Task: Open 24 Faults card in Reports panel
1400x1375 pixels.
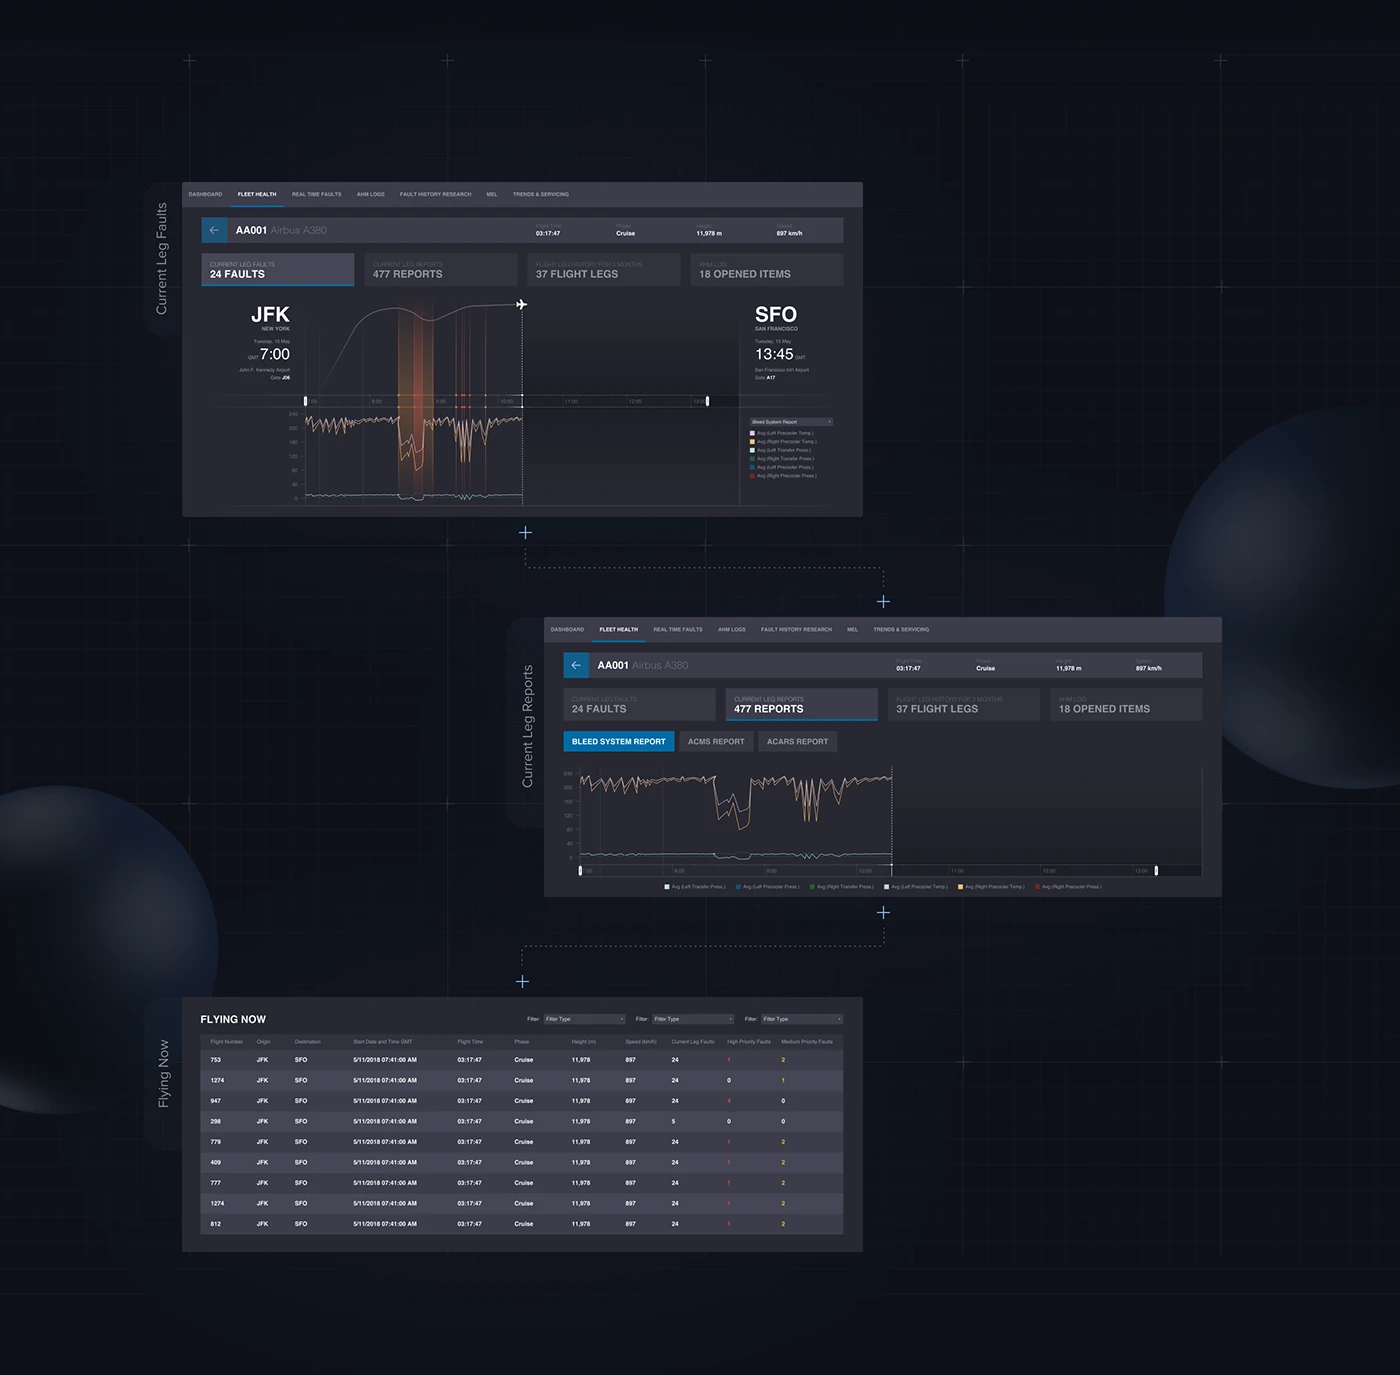Action: pos(640,704)
